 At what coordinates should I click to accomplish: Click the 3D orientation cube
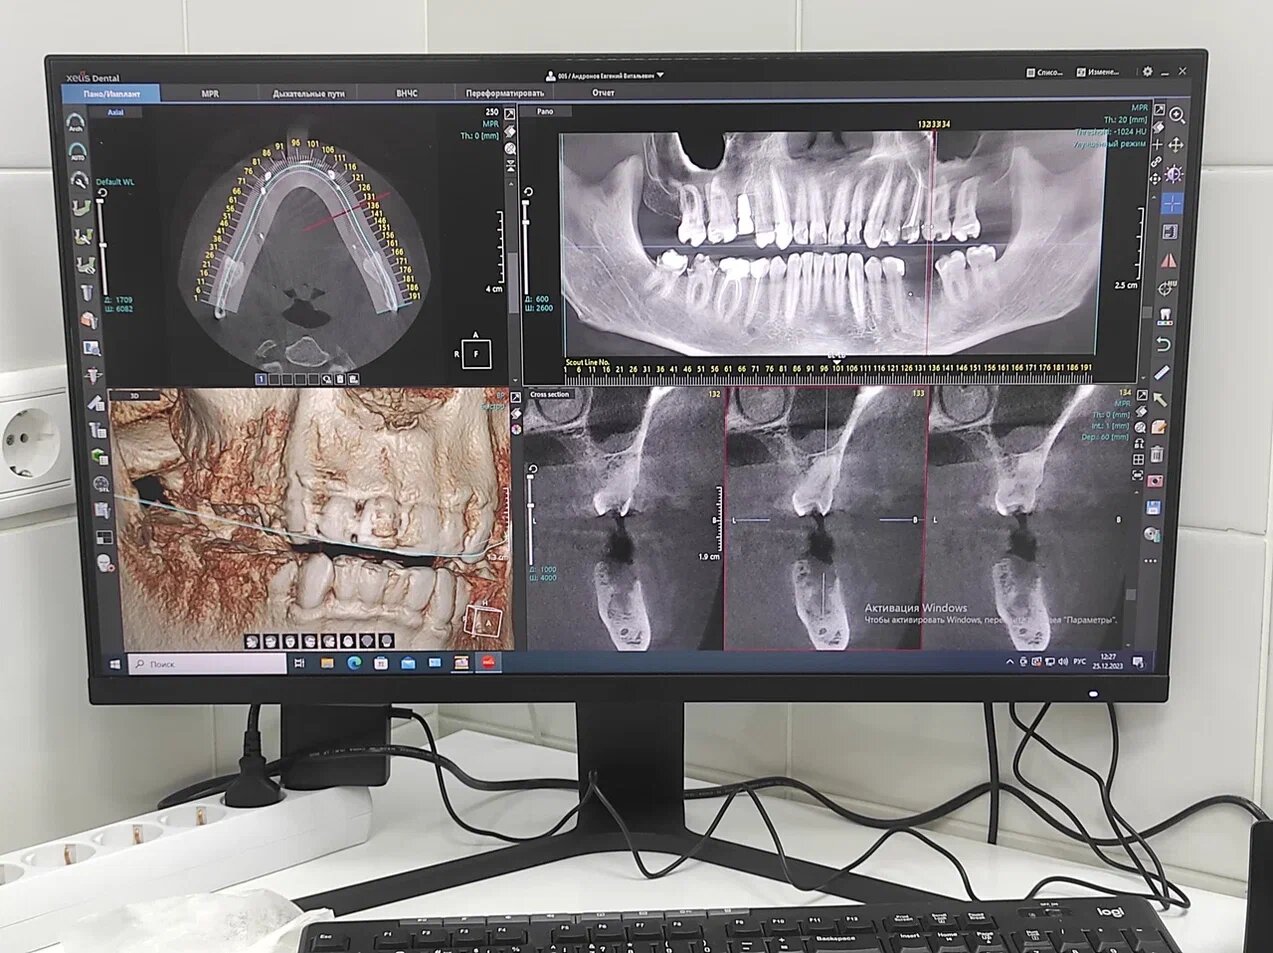tap(483, 619)
